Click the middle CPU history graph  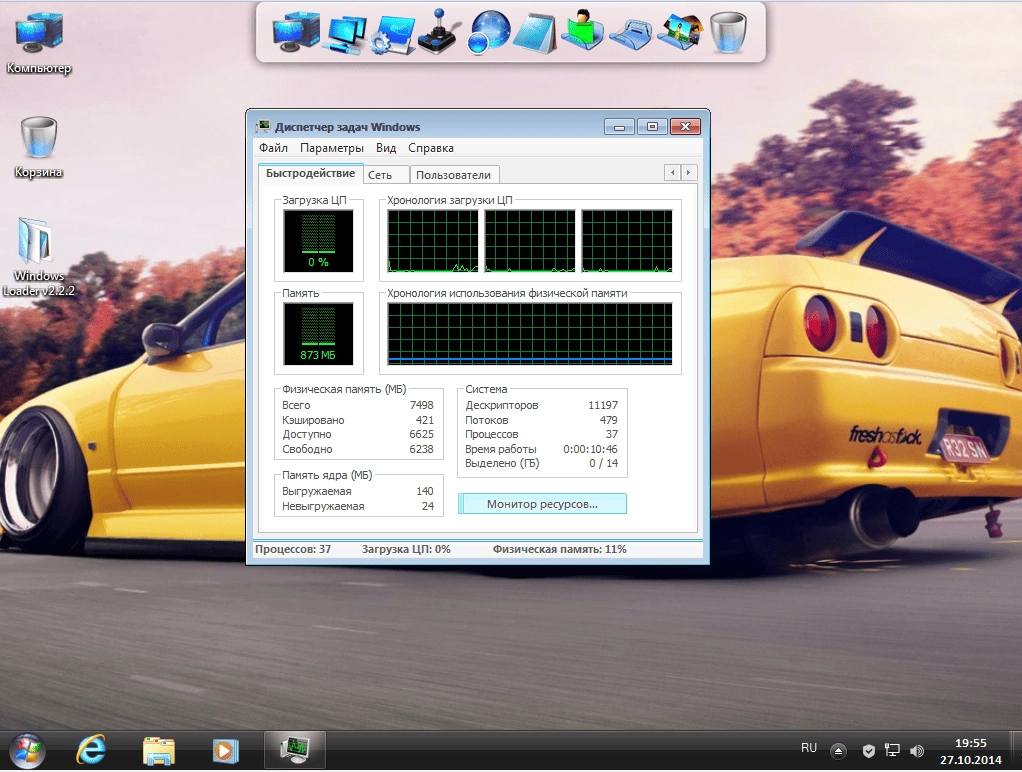530,241
